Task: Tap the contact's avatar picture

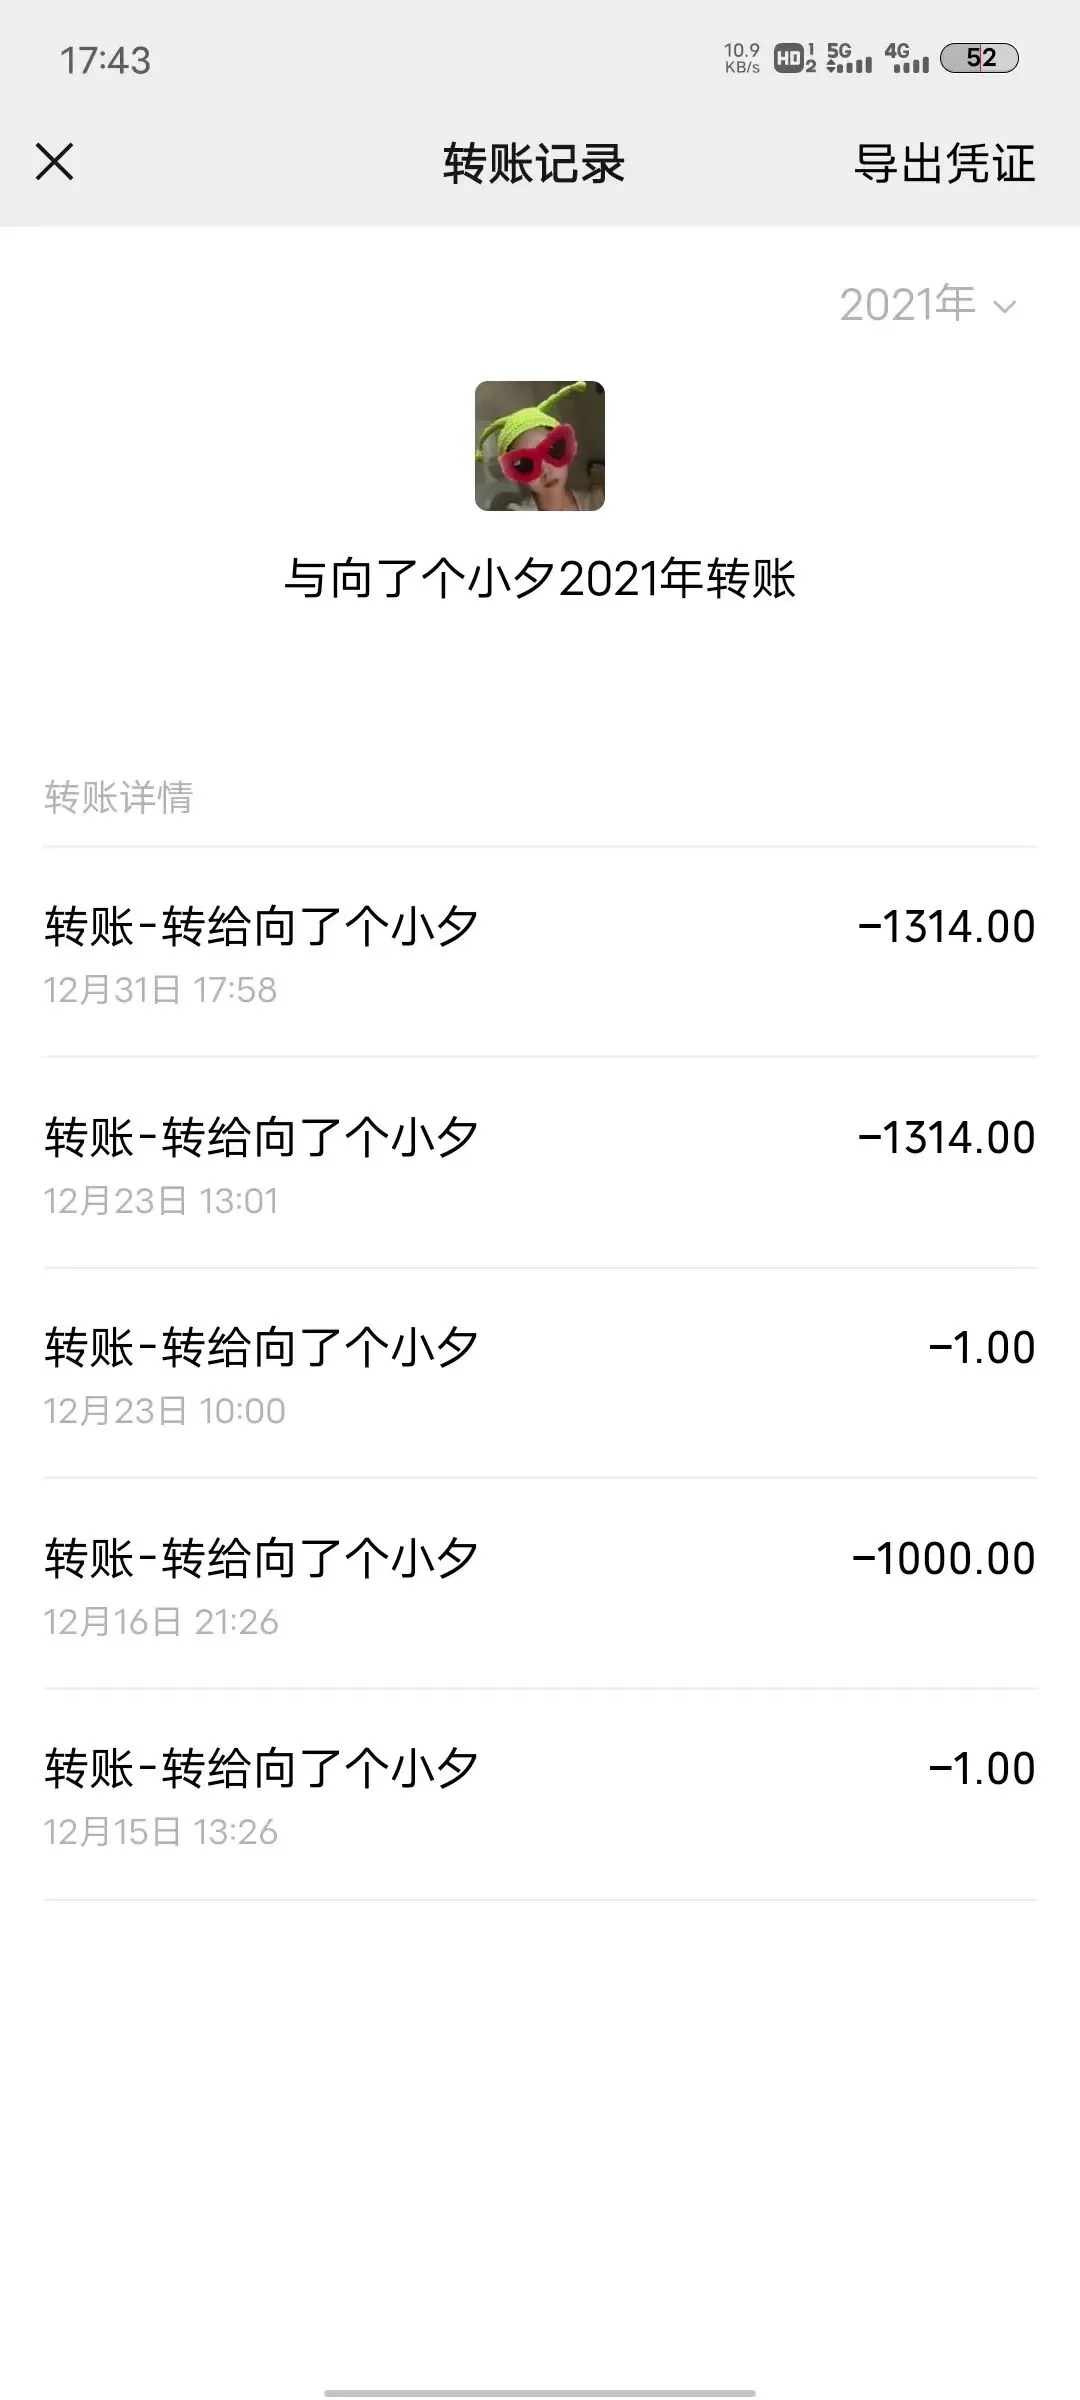Action: [x=540, y=446]
